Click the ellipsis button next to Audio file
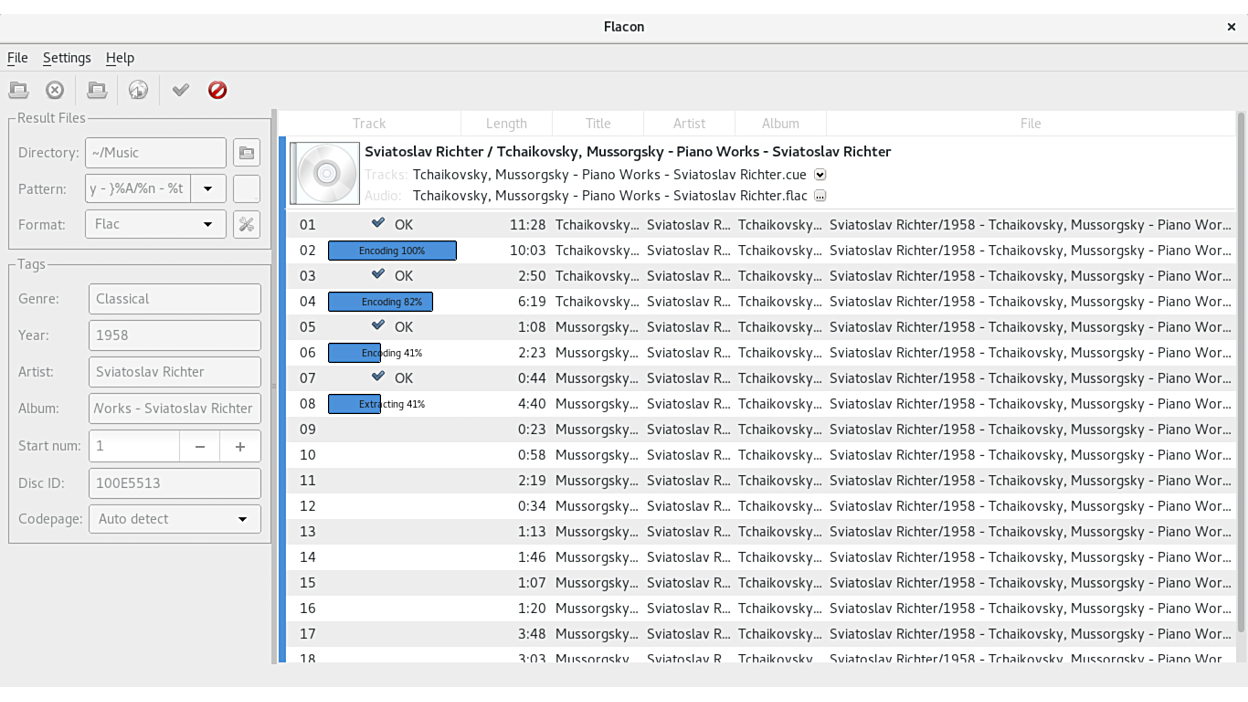This screenshot has height=702, width=1248. 820,196
